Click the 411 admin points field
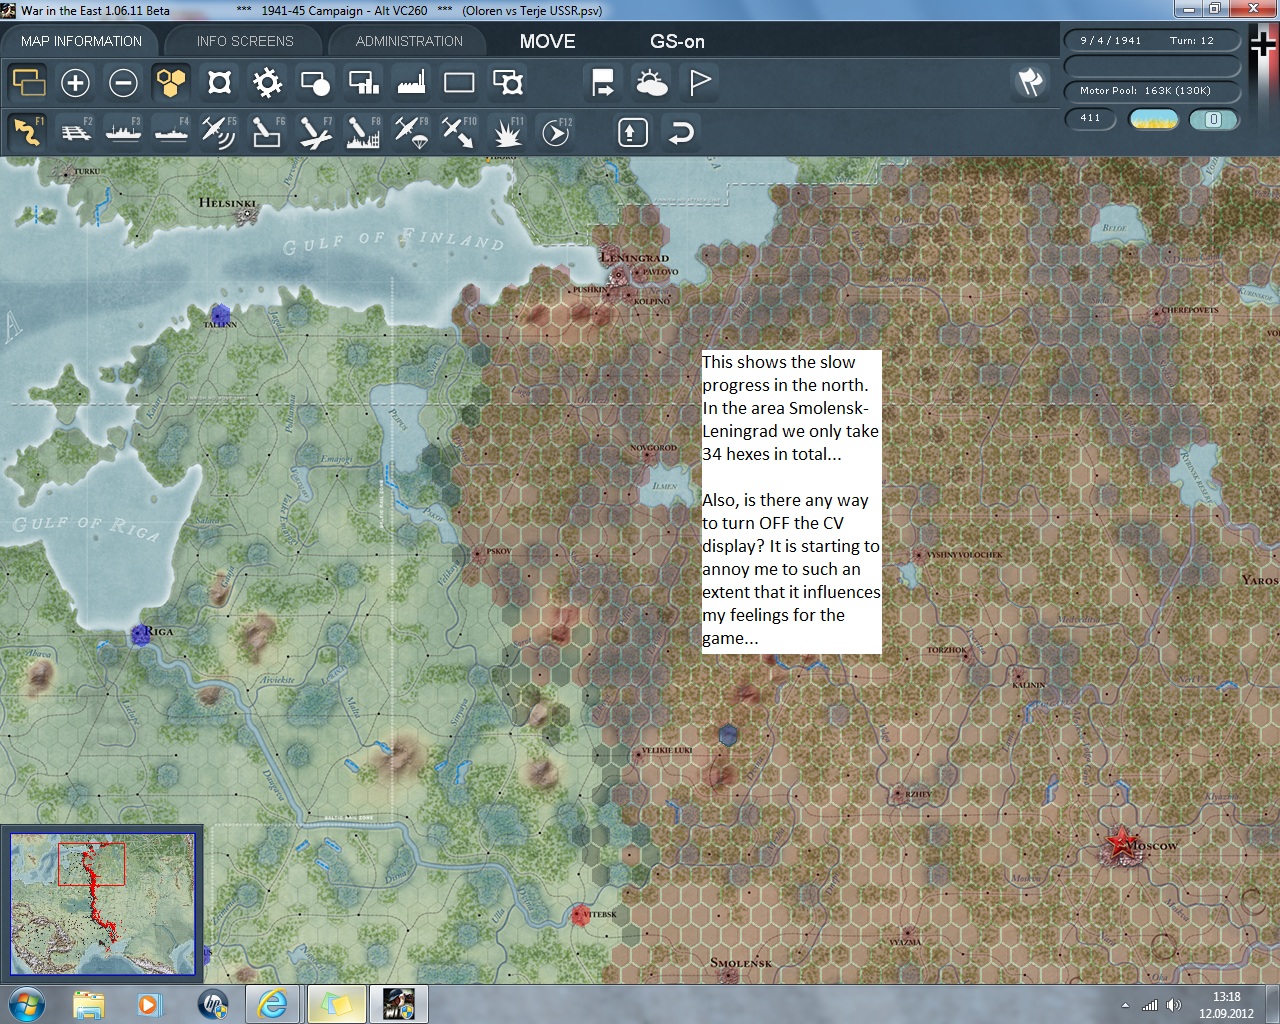The image size is (1280, 1024). point(1090,118)
